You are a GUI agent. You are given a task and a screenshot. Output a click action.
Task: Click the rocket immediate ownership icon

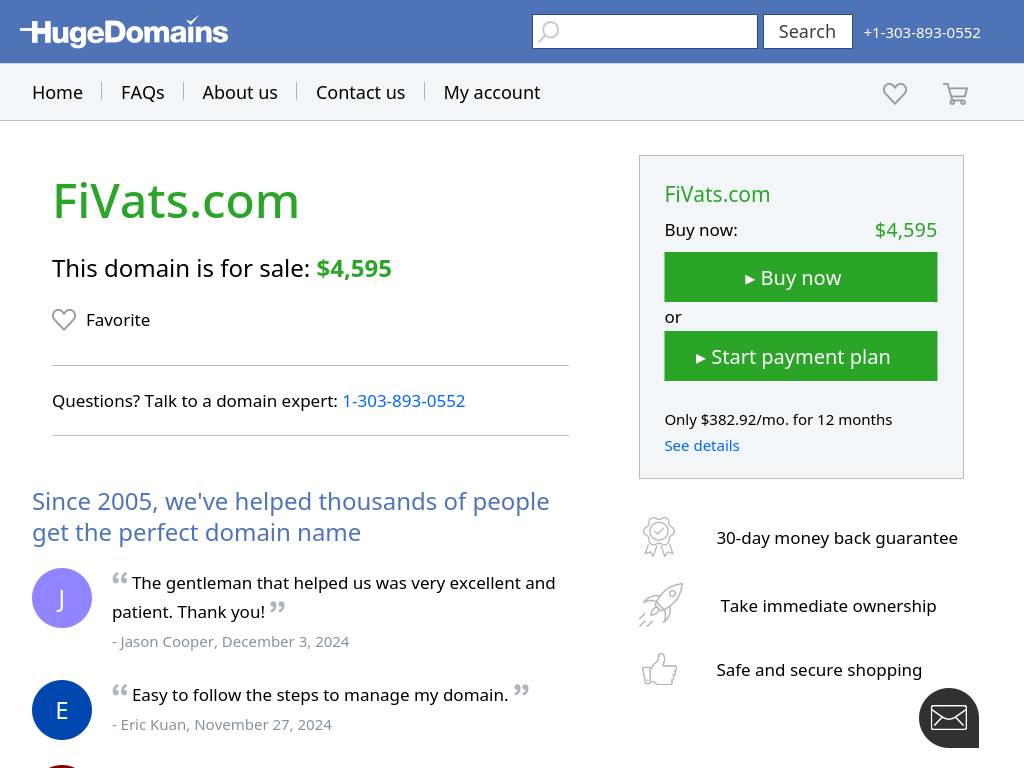pos(661,605)
